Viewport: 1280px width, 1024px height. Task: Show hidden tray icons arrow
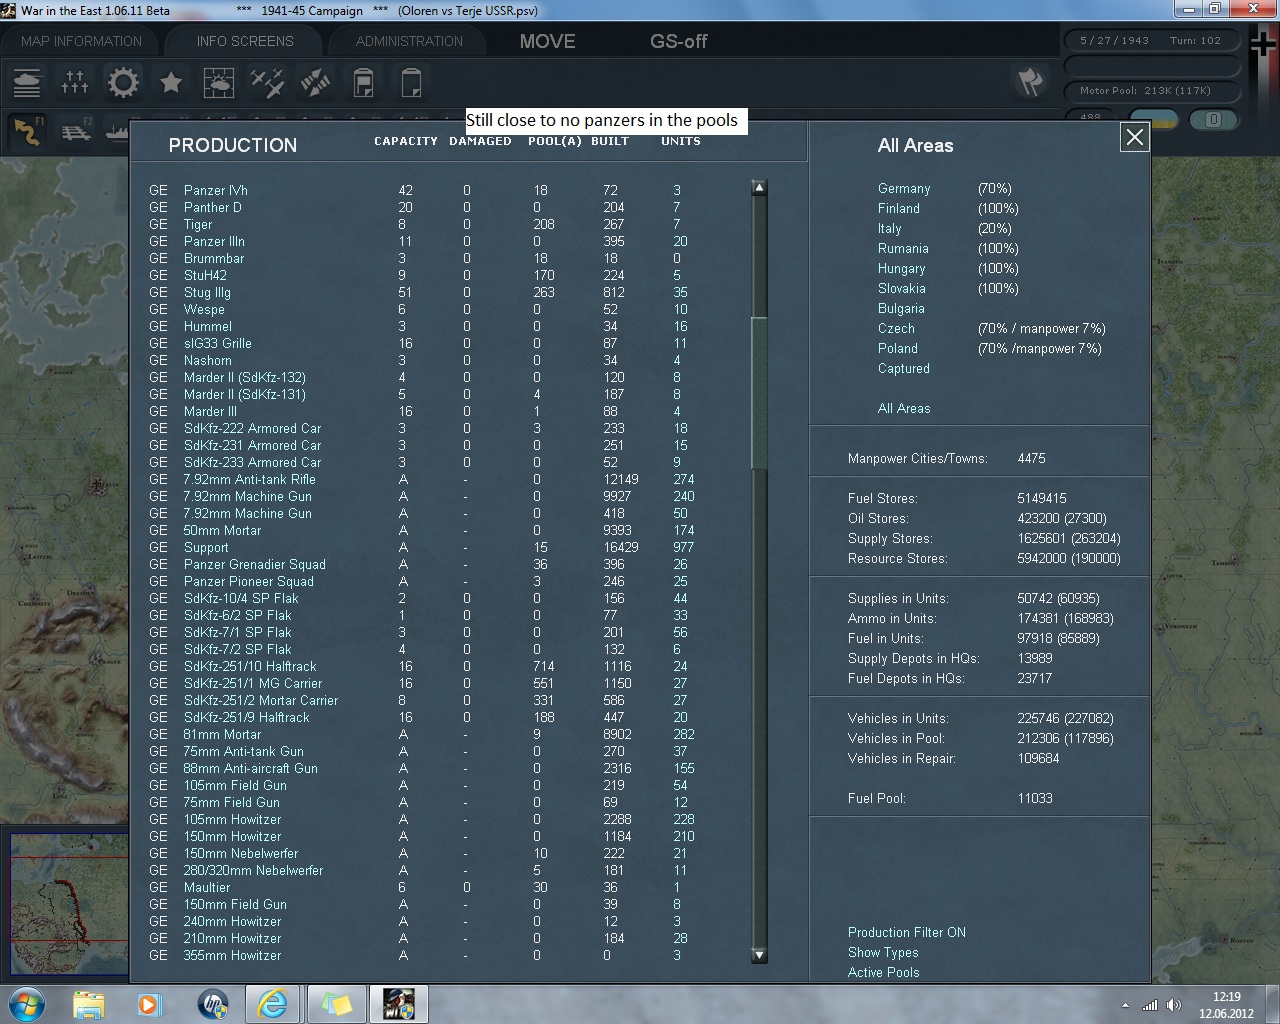click(1126, 1005)
